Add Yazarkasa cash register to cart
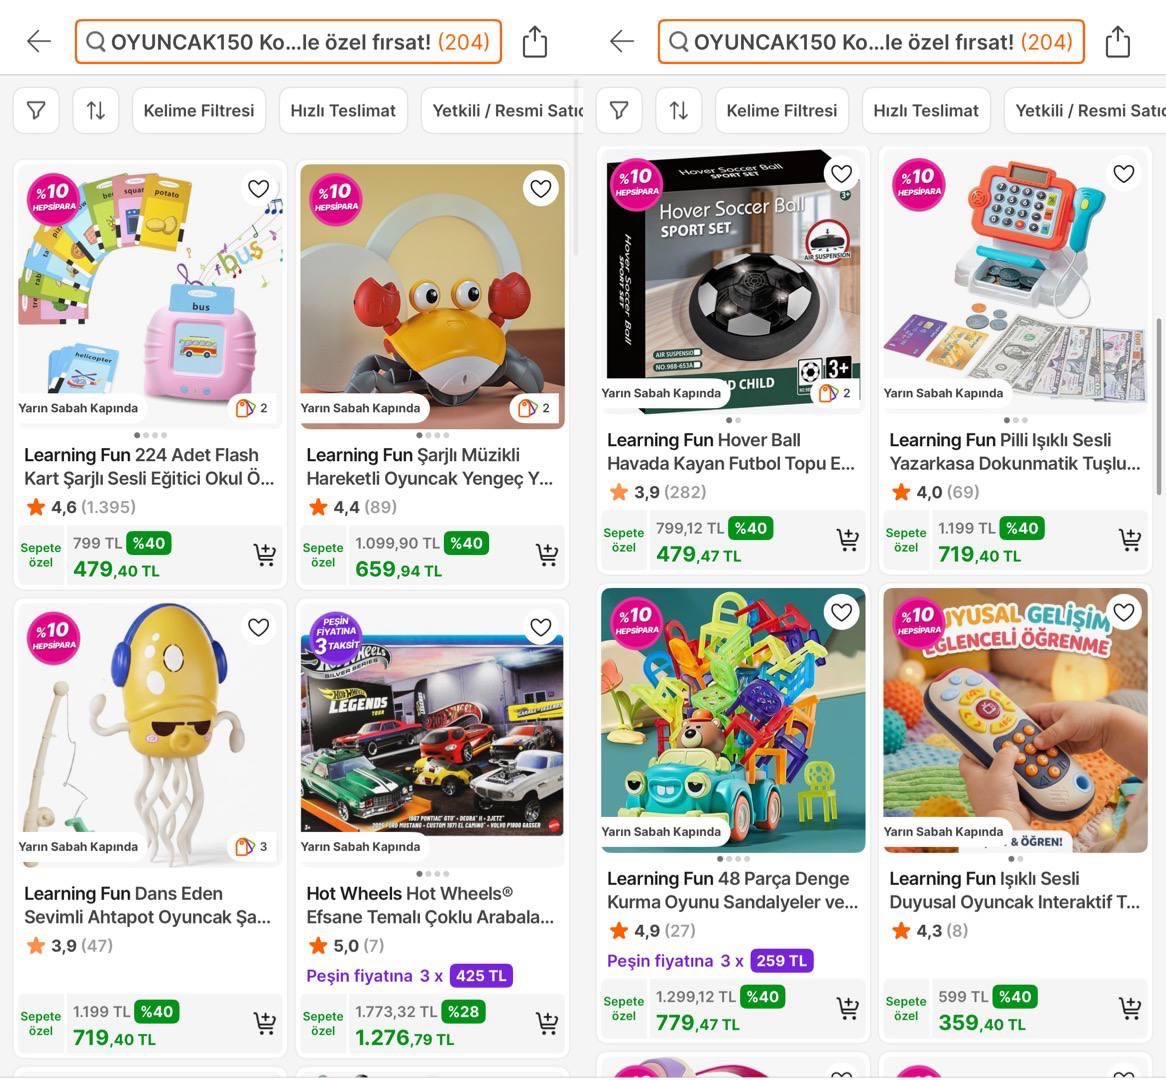Image resolution: width=1166 pixels, height=1080 pixels. click(1130, 540)
